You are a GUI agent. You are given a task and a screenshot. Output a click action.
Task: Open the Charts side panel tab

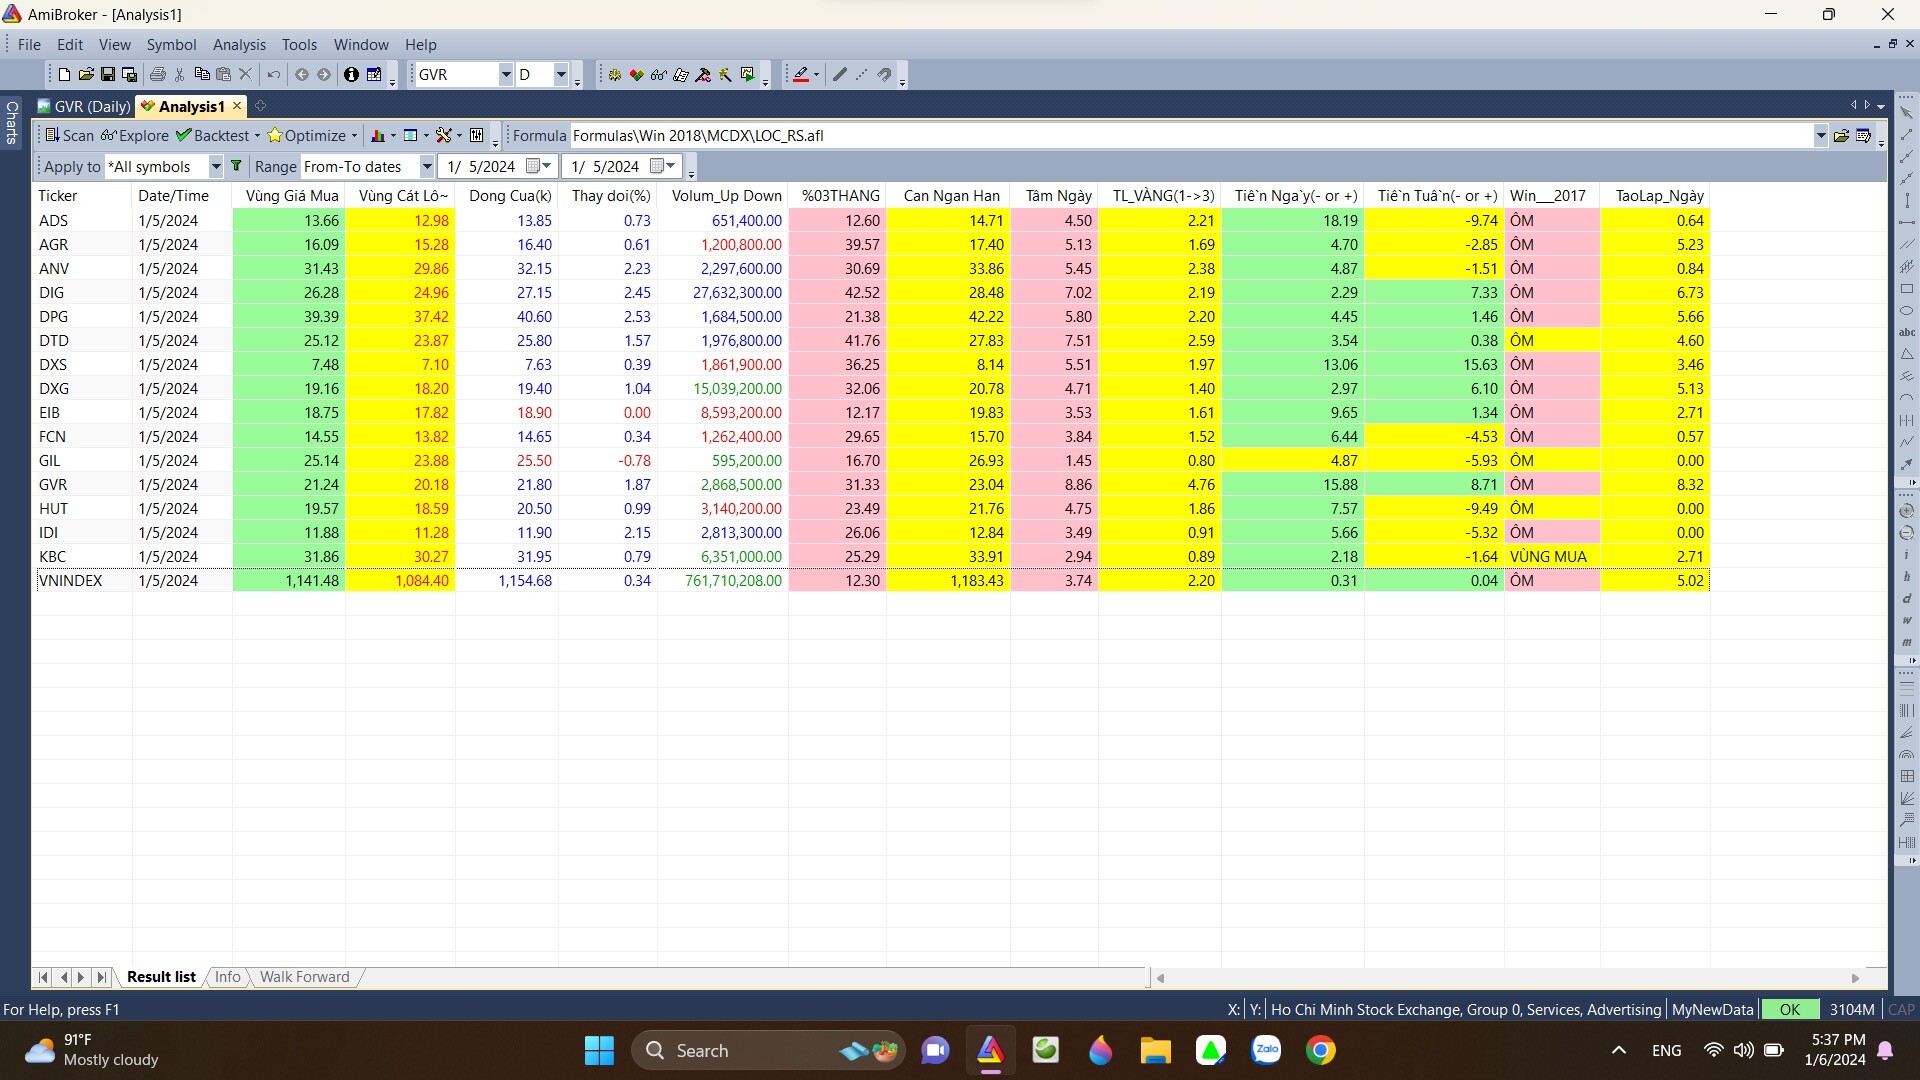click(x=12, y=122)
